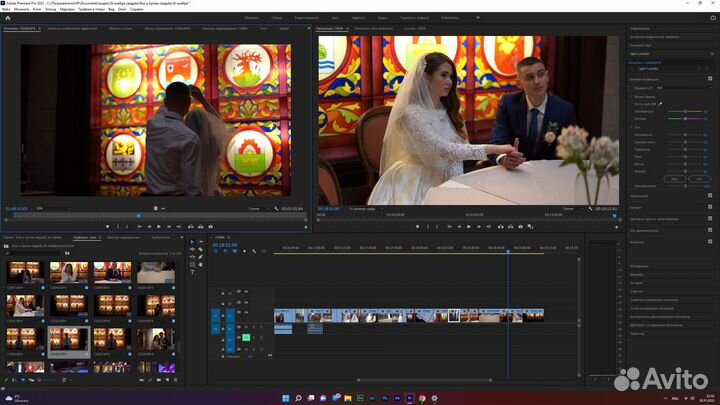Click the Temperature slider in Lumetri Color

click(684, 110)
